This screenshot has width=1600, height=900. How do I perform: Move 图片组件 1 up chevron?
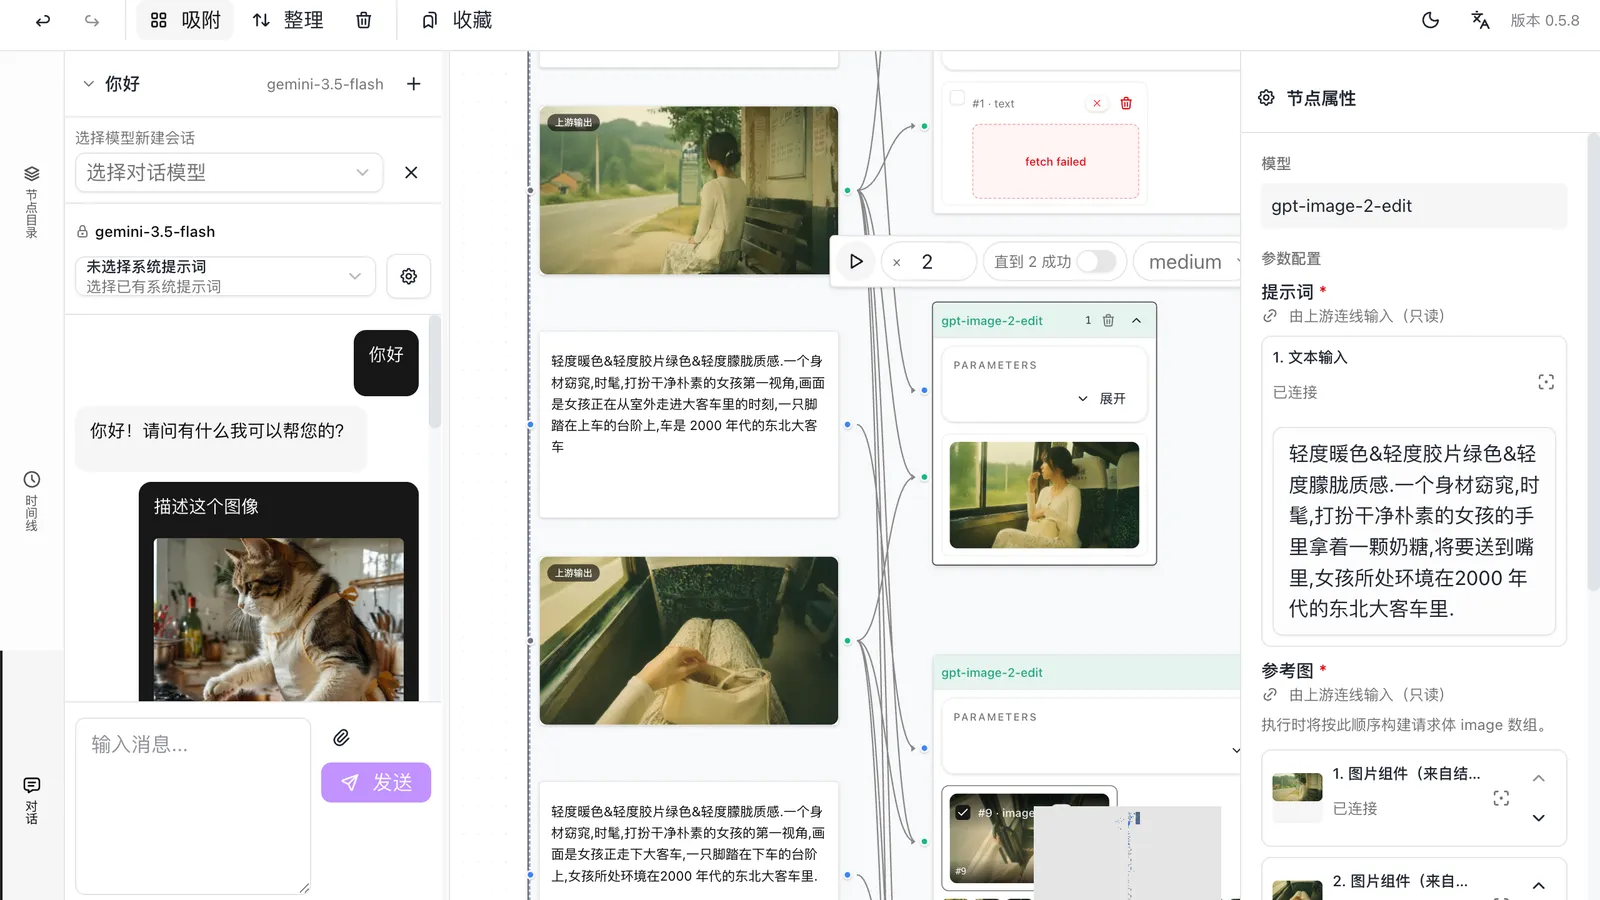(x=1539, y=778)
